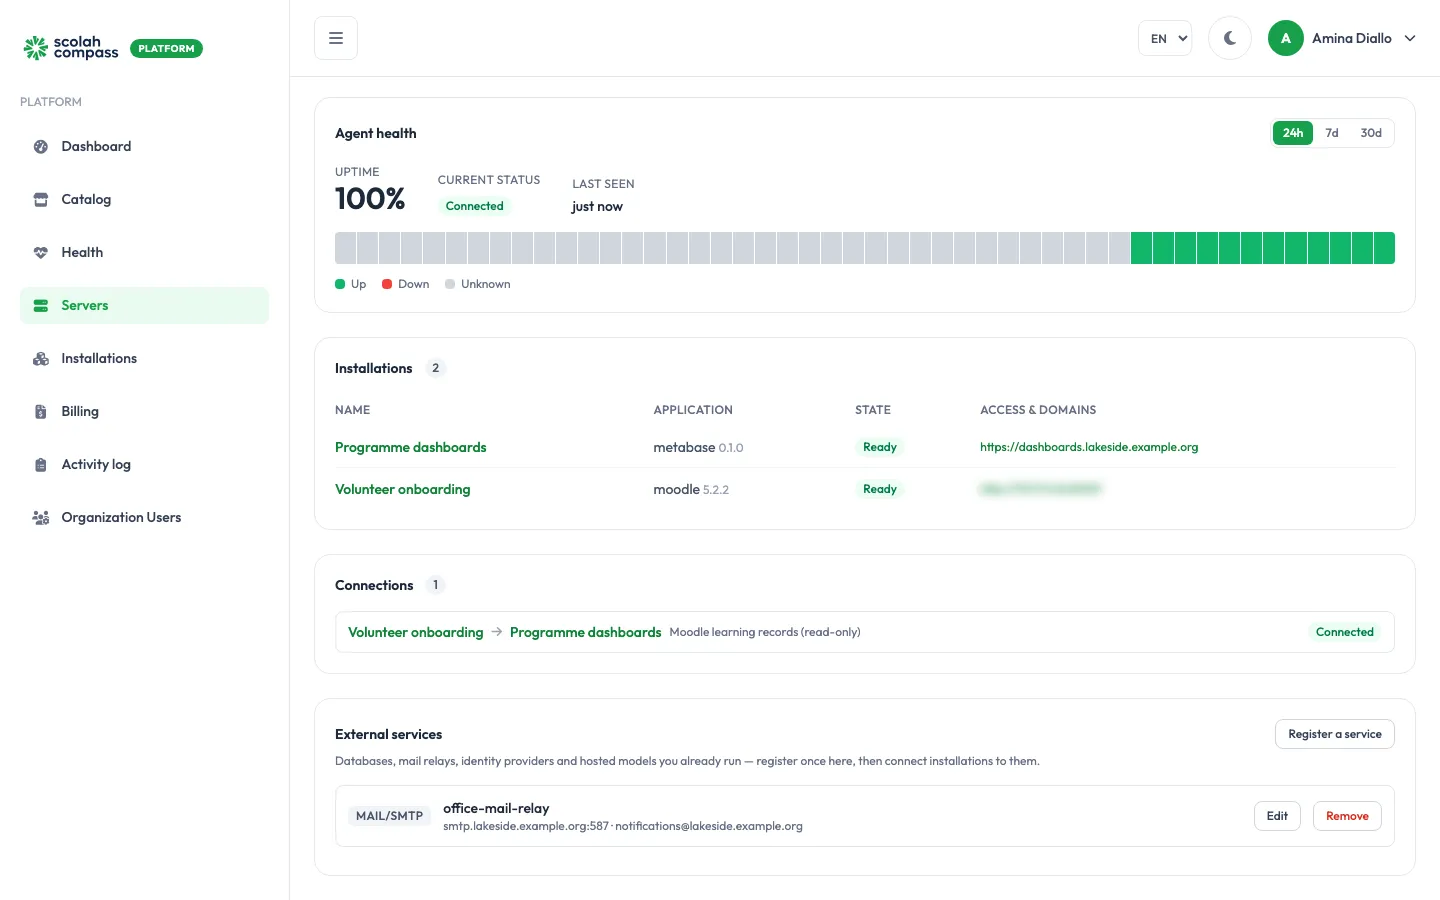Screen dimensions: 1440x900
Task: Click the Ready state for moodle row
Action: click(880, 489)
